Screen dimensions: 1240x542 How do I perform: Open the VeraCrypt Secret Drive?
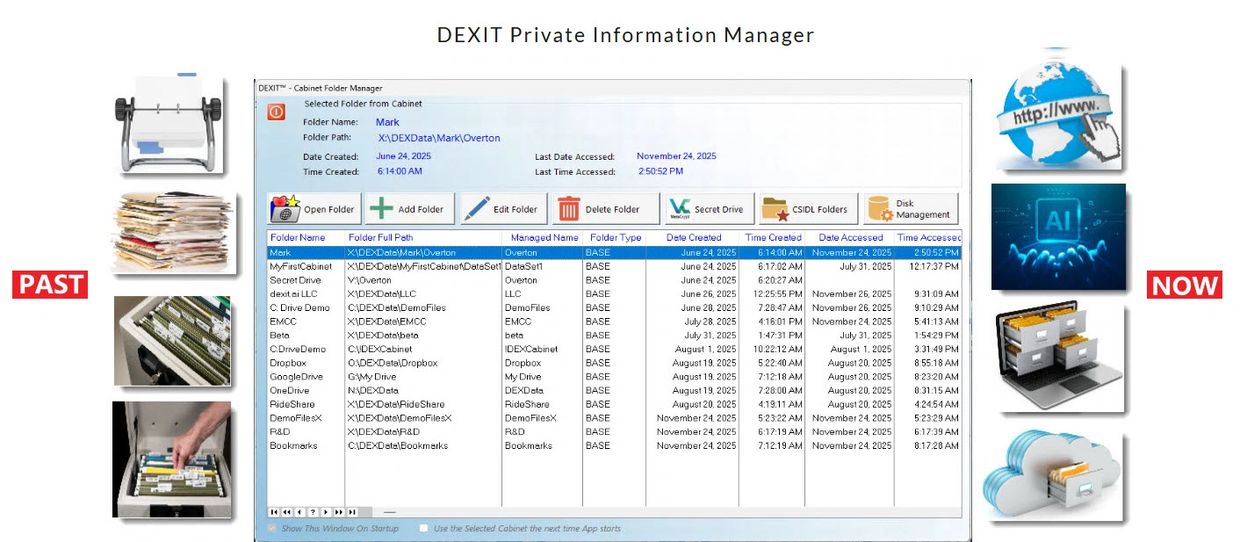click(x=708, y=209)
